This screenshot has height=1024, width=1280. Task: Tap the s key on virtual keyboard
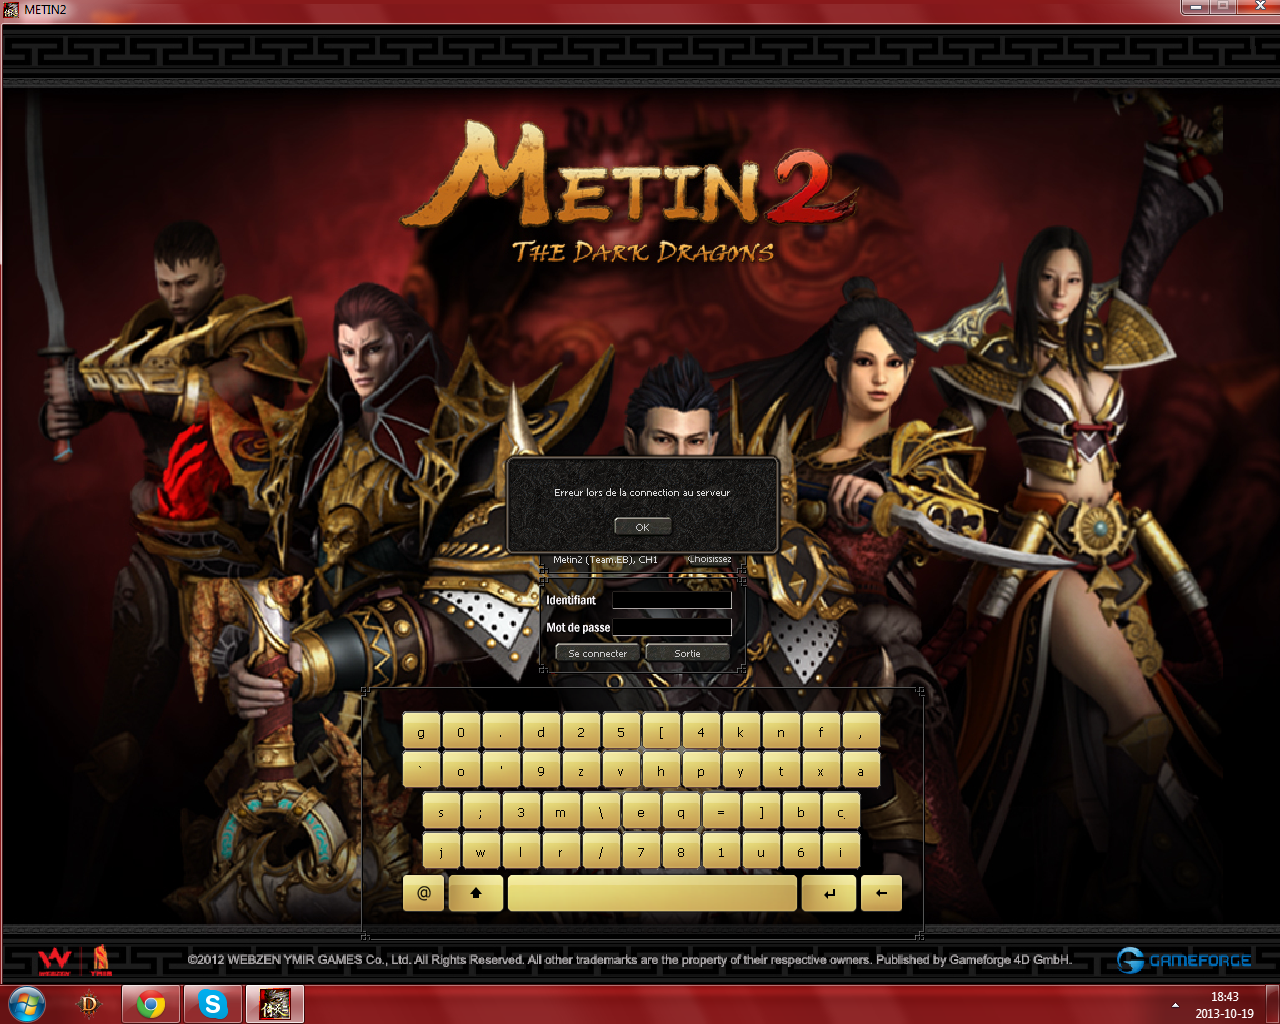click(x=441, y=811)
